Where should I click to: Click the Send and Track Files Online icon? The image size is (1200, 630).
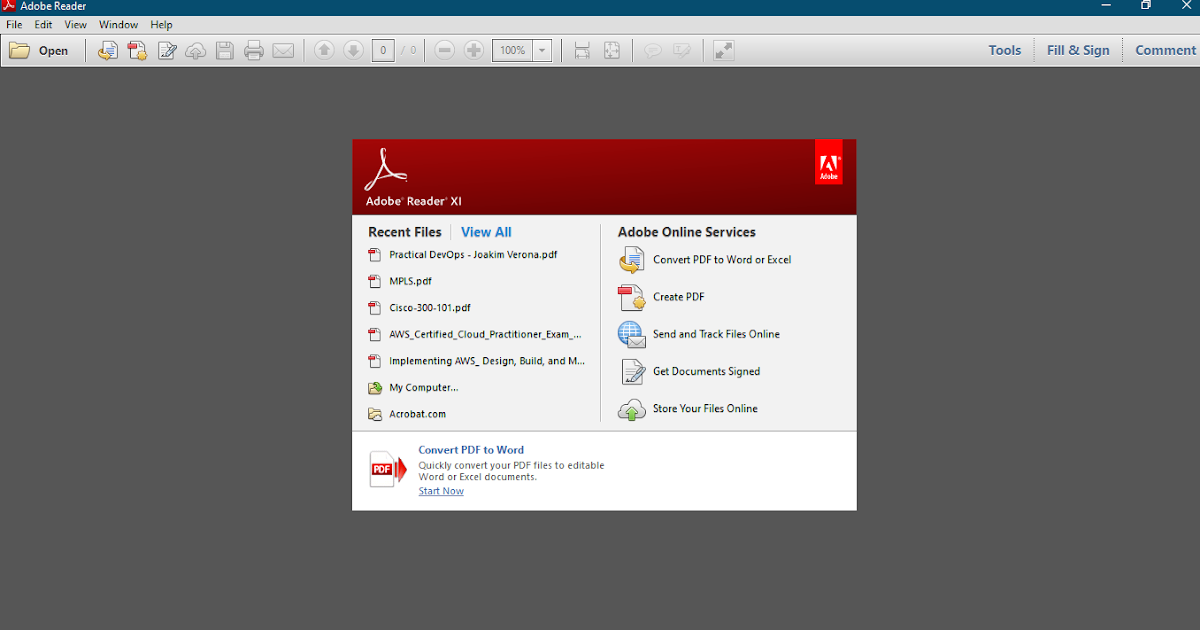click(x=632, y=334)
